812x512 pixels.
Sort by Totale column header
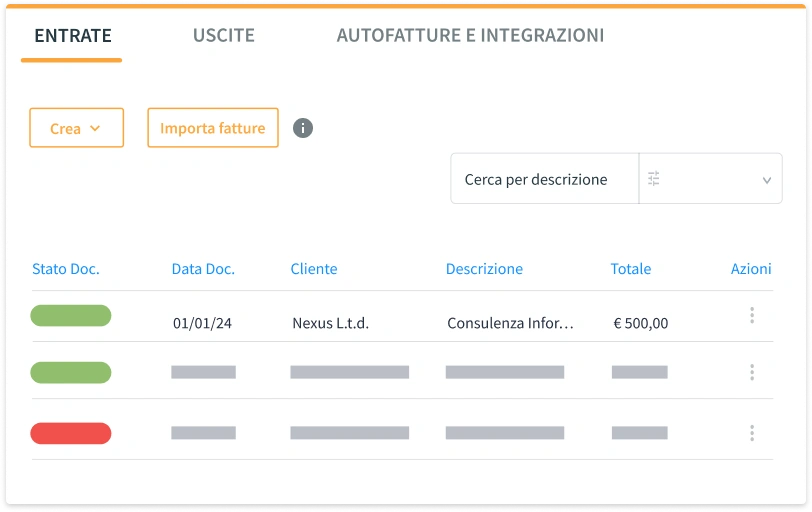[x=630, y=269]
